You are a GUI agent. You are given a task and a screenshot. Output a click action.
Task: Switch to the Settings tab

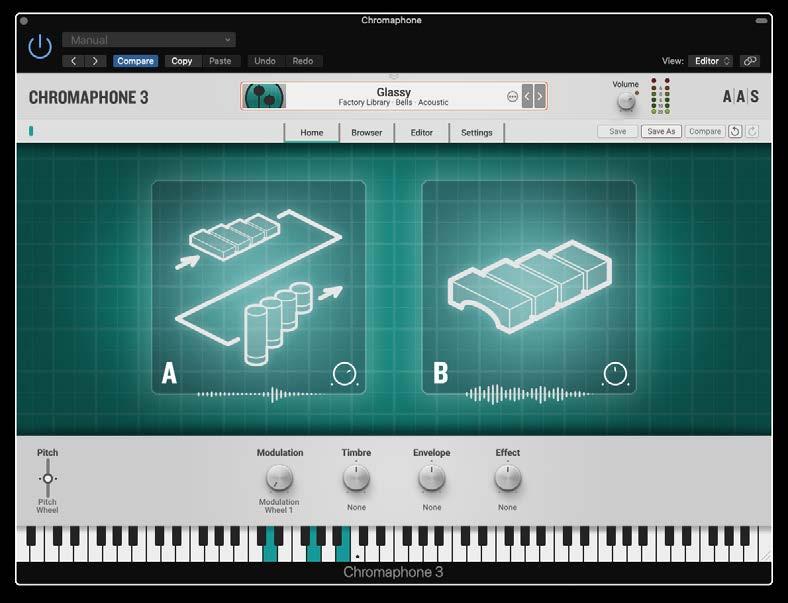click(476, 133)
